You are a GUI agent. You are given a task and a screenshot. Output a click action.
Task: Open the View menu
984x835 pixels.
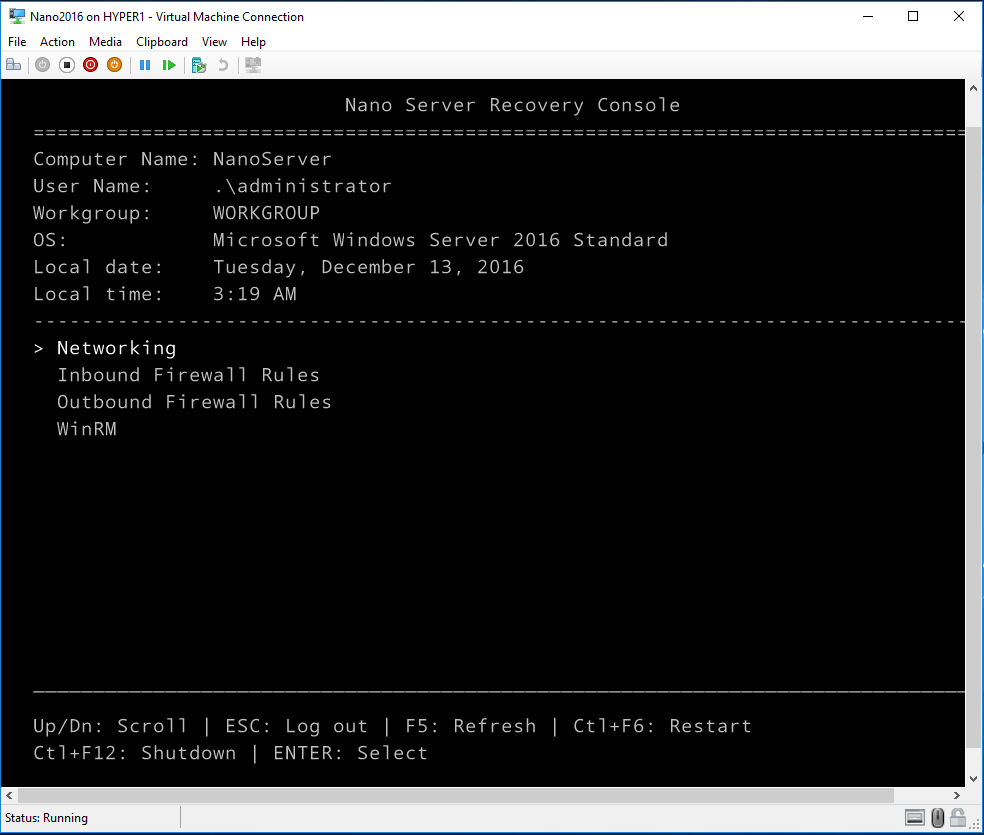pos(214,42)
